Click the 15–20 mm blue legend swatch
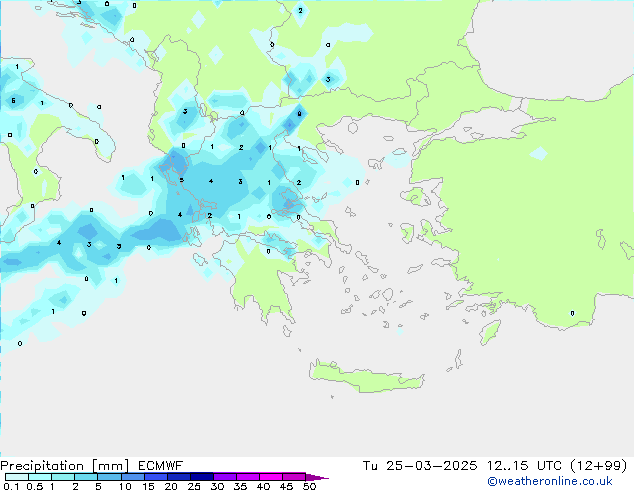This screenshot has width=634, height=490. pyautogui.click(x=155, y=477)
